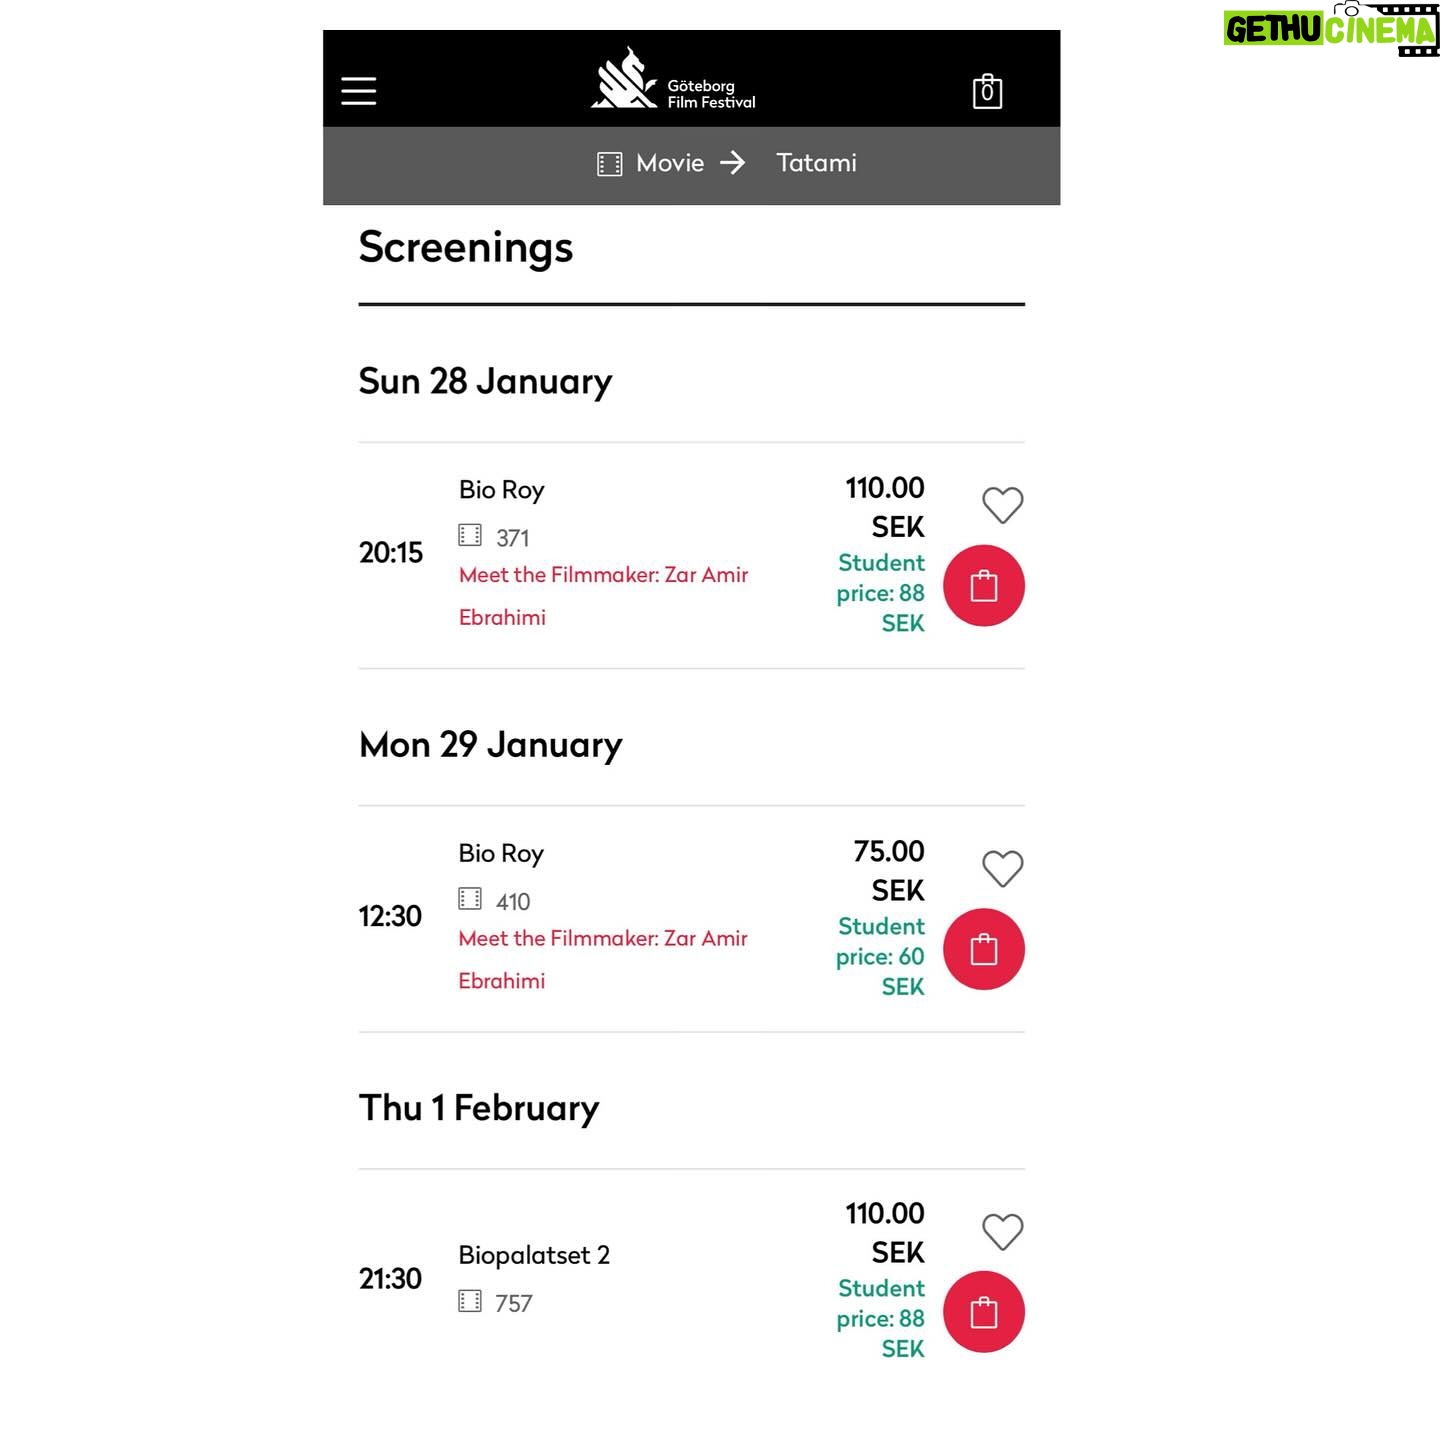Favorite the Thu 1 February screening
This screenshot has width=1440, height=1440.
(1002, 1231)
